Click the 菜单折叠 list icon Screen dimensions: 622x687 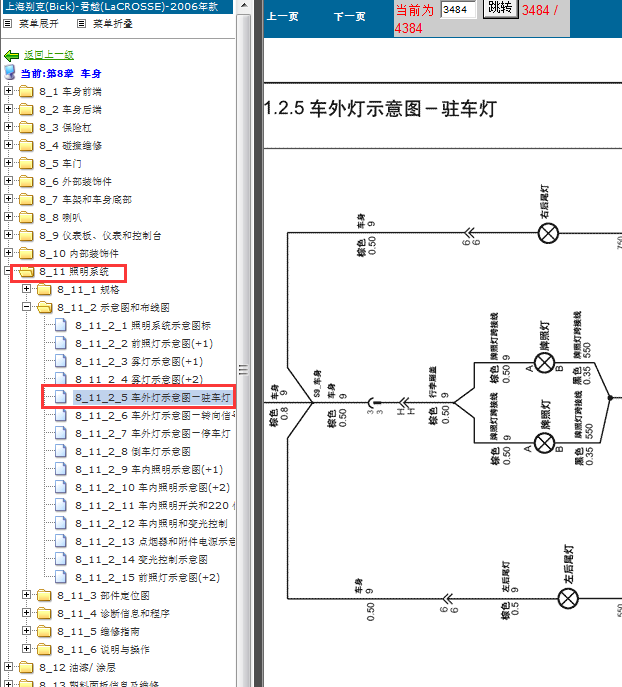pos(81,24)
